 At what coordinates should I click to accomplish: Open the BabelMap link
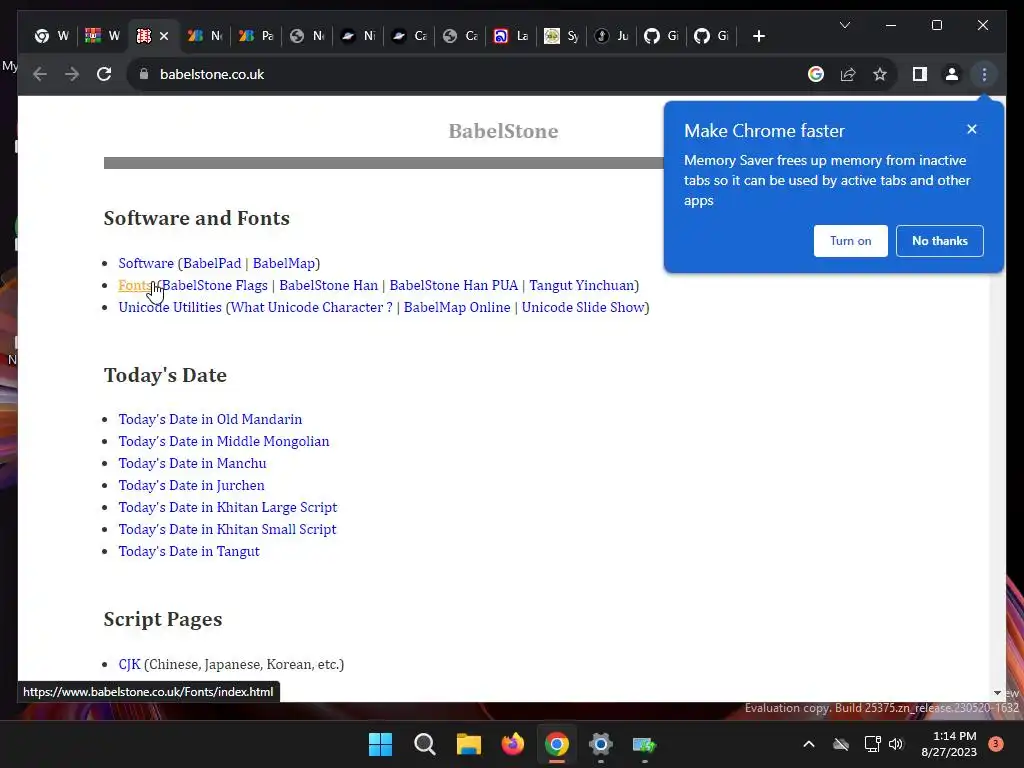click(283, 263)
